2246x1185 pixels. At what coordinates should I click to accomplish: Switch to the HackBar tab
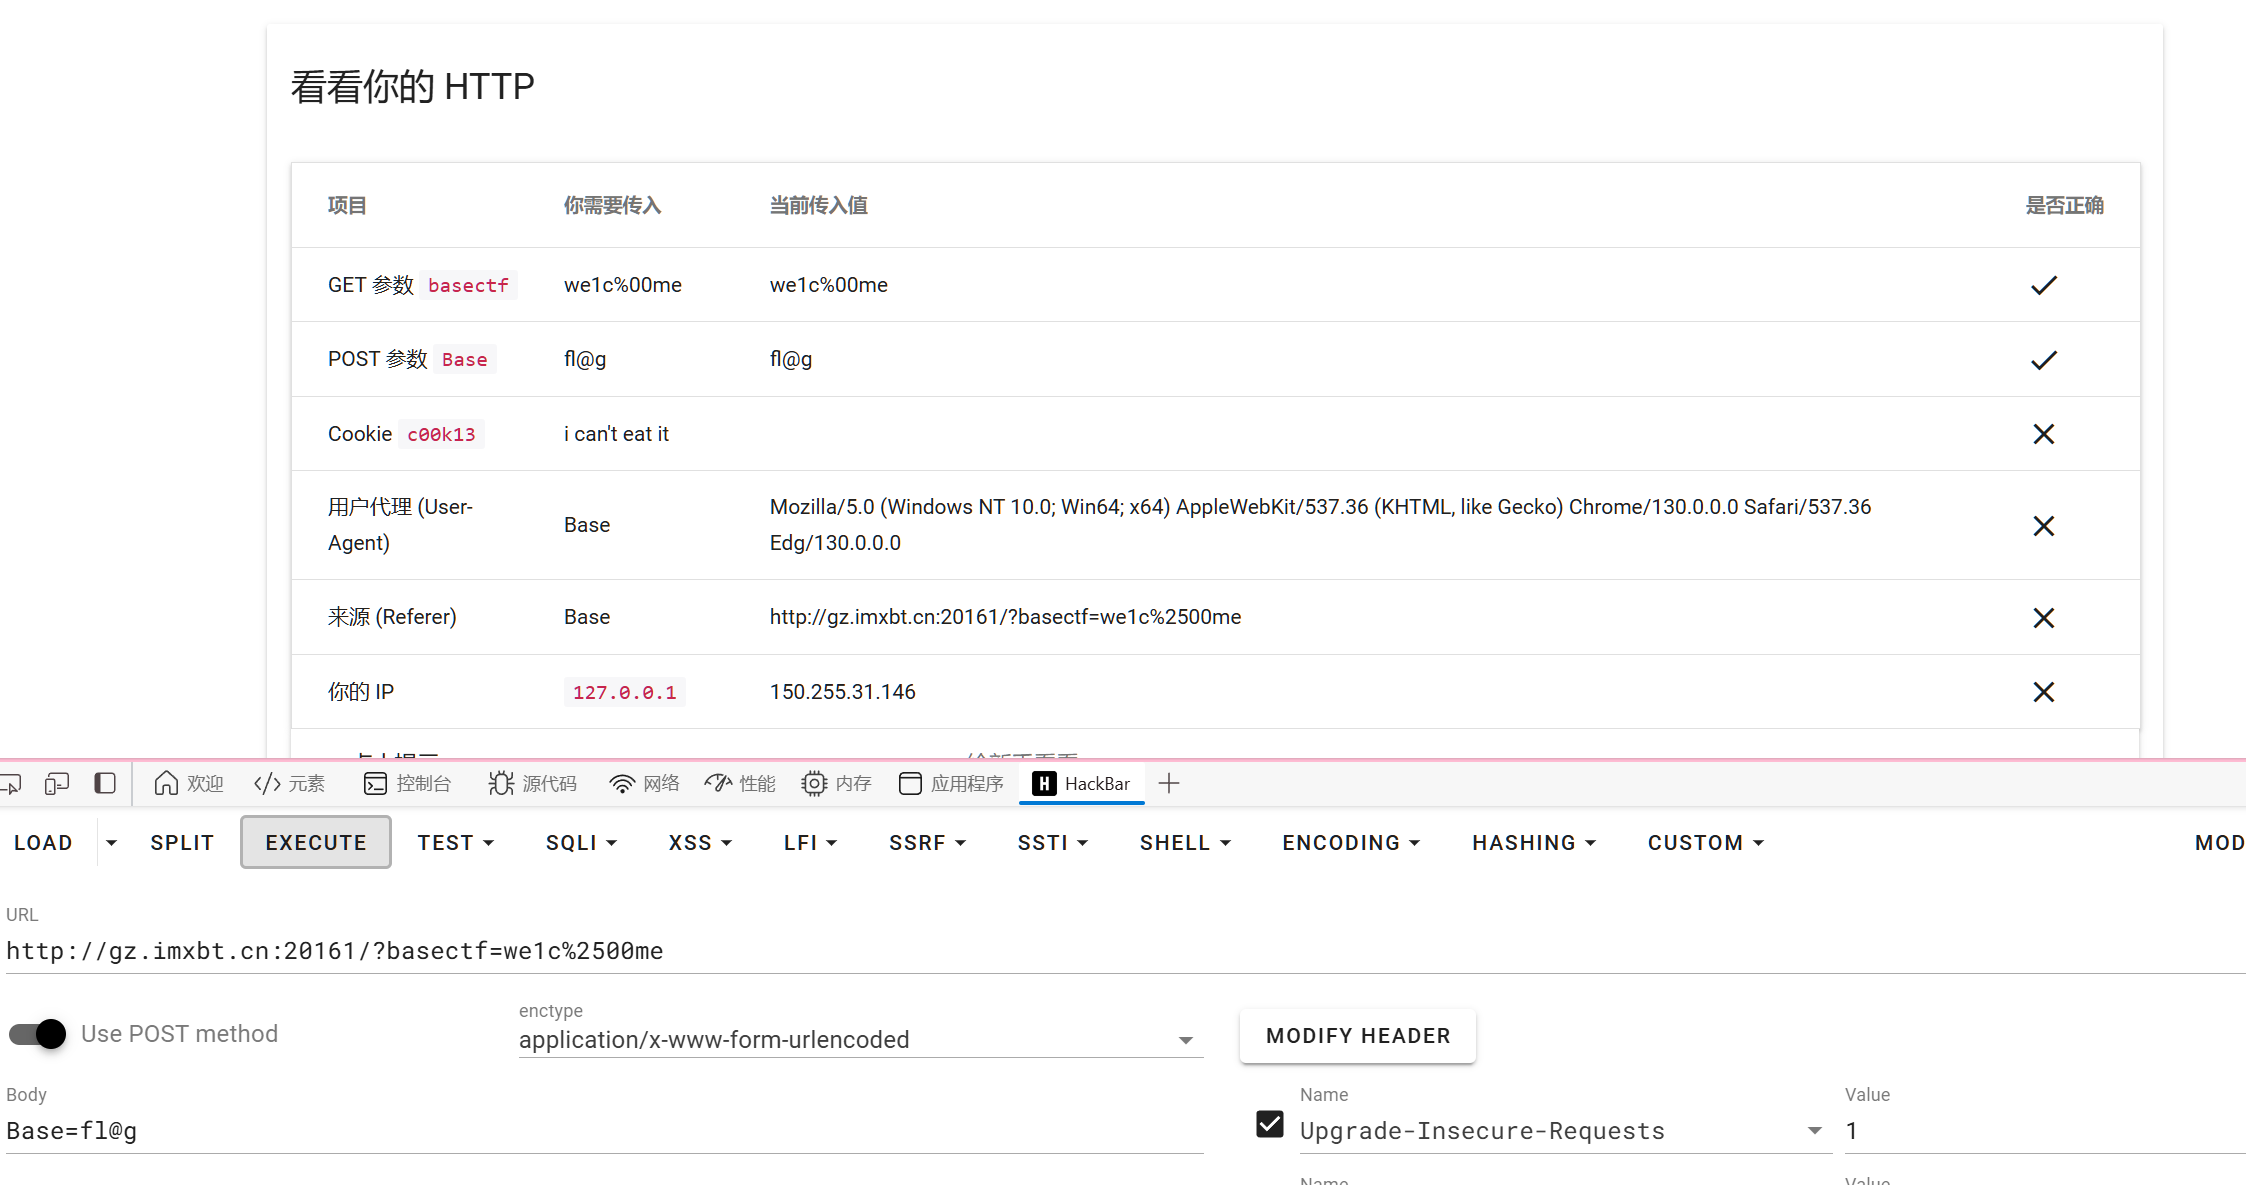point(1082,783)
